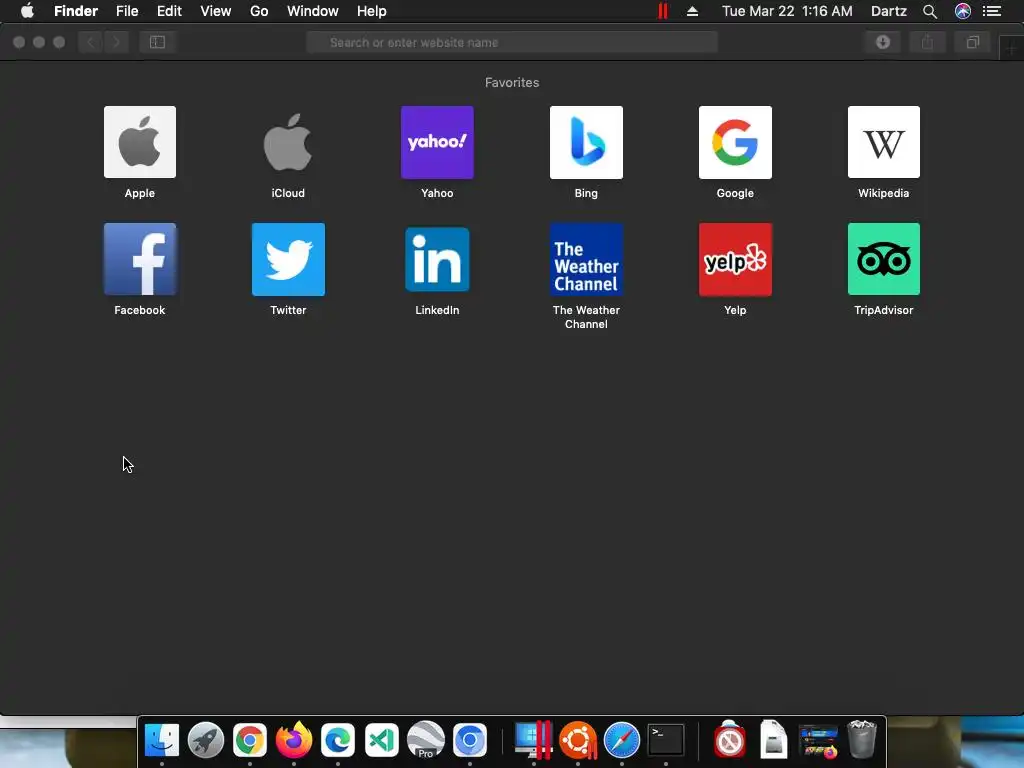
Task: Click the Search or enter website name field
Action: point(512,42)
